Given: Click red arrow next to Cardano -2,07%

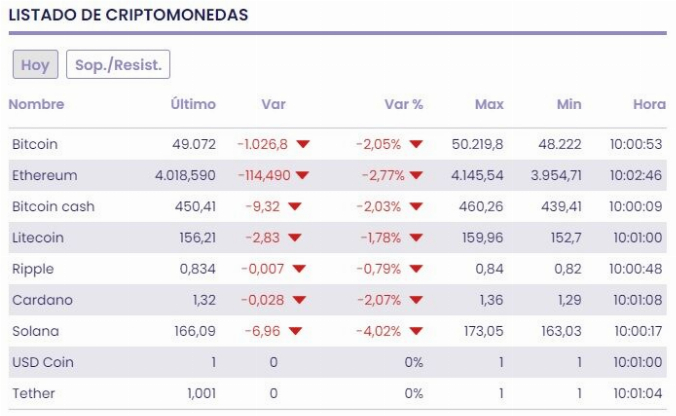Looking at the screenshot, I should (x=416, y=300).
